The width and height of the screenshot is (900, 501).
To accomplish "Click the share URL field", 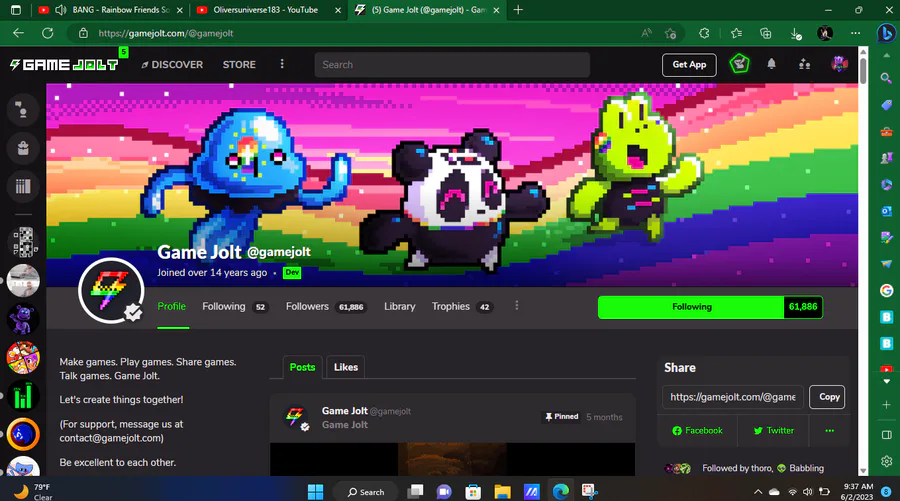I will 732,397.
